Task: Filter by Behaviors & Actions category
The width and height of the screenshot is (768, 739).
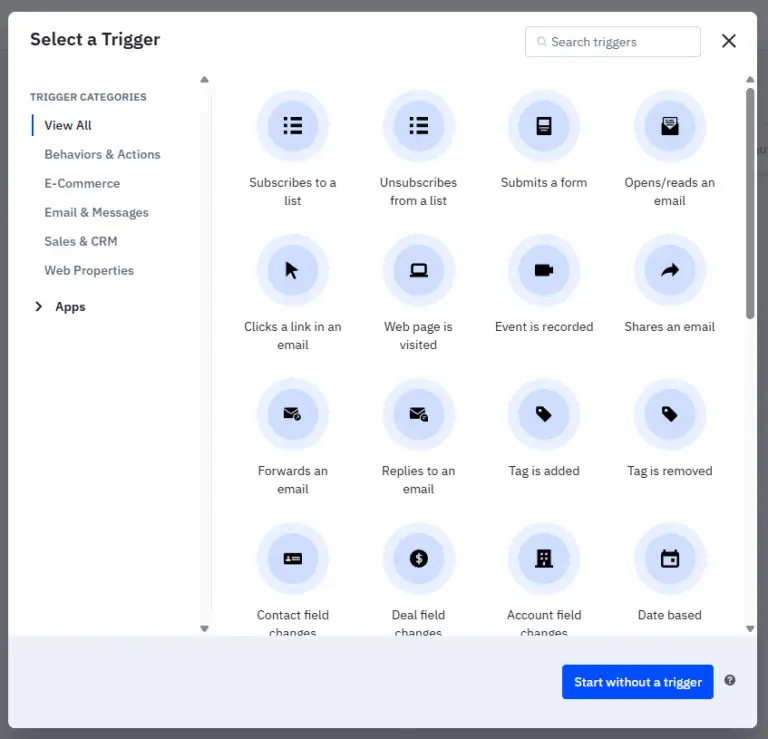Action: click(x=102, y=154)
